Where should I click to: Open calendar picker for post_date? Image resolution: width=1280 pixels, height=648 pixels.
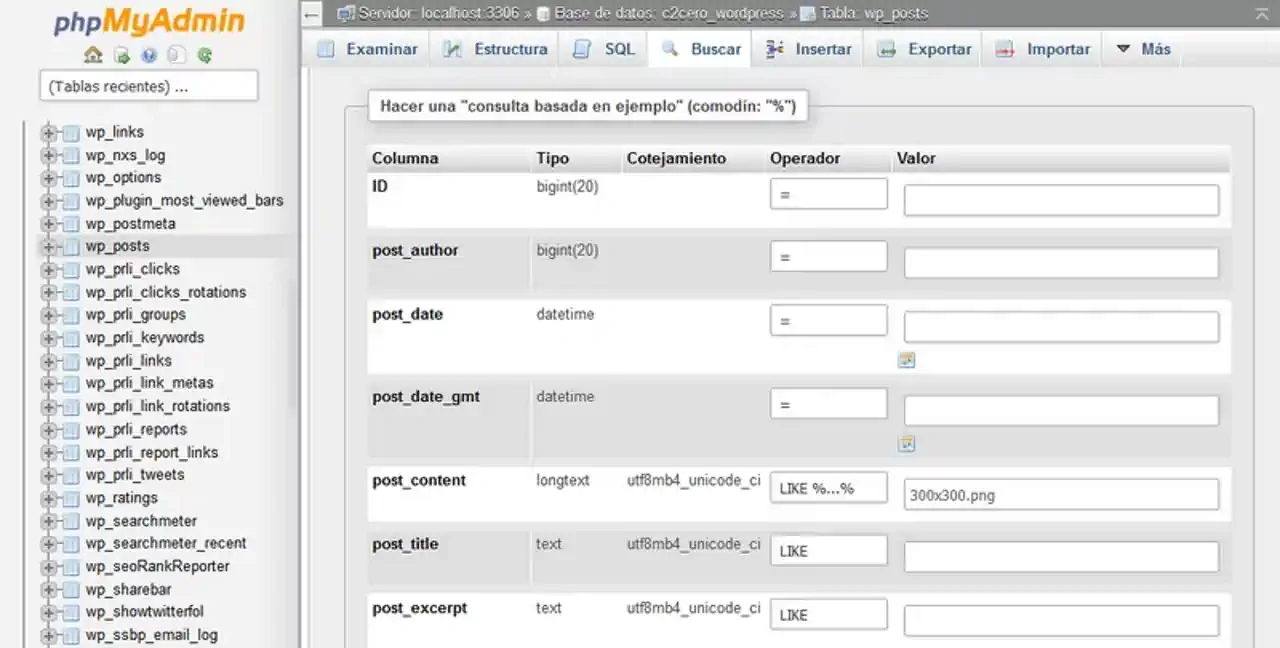[x=907, y=360]
